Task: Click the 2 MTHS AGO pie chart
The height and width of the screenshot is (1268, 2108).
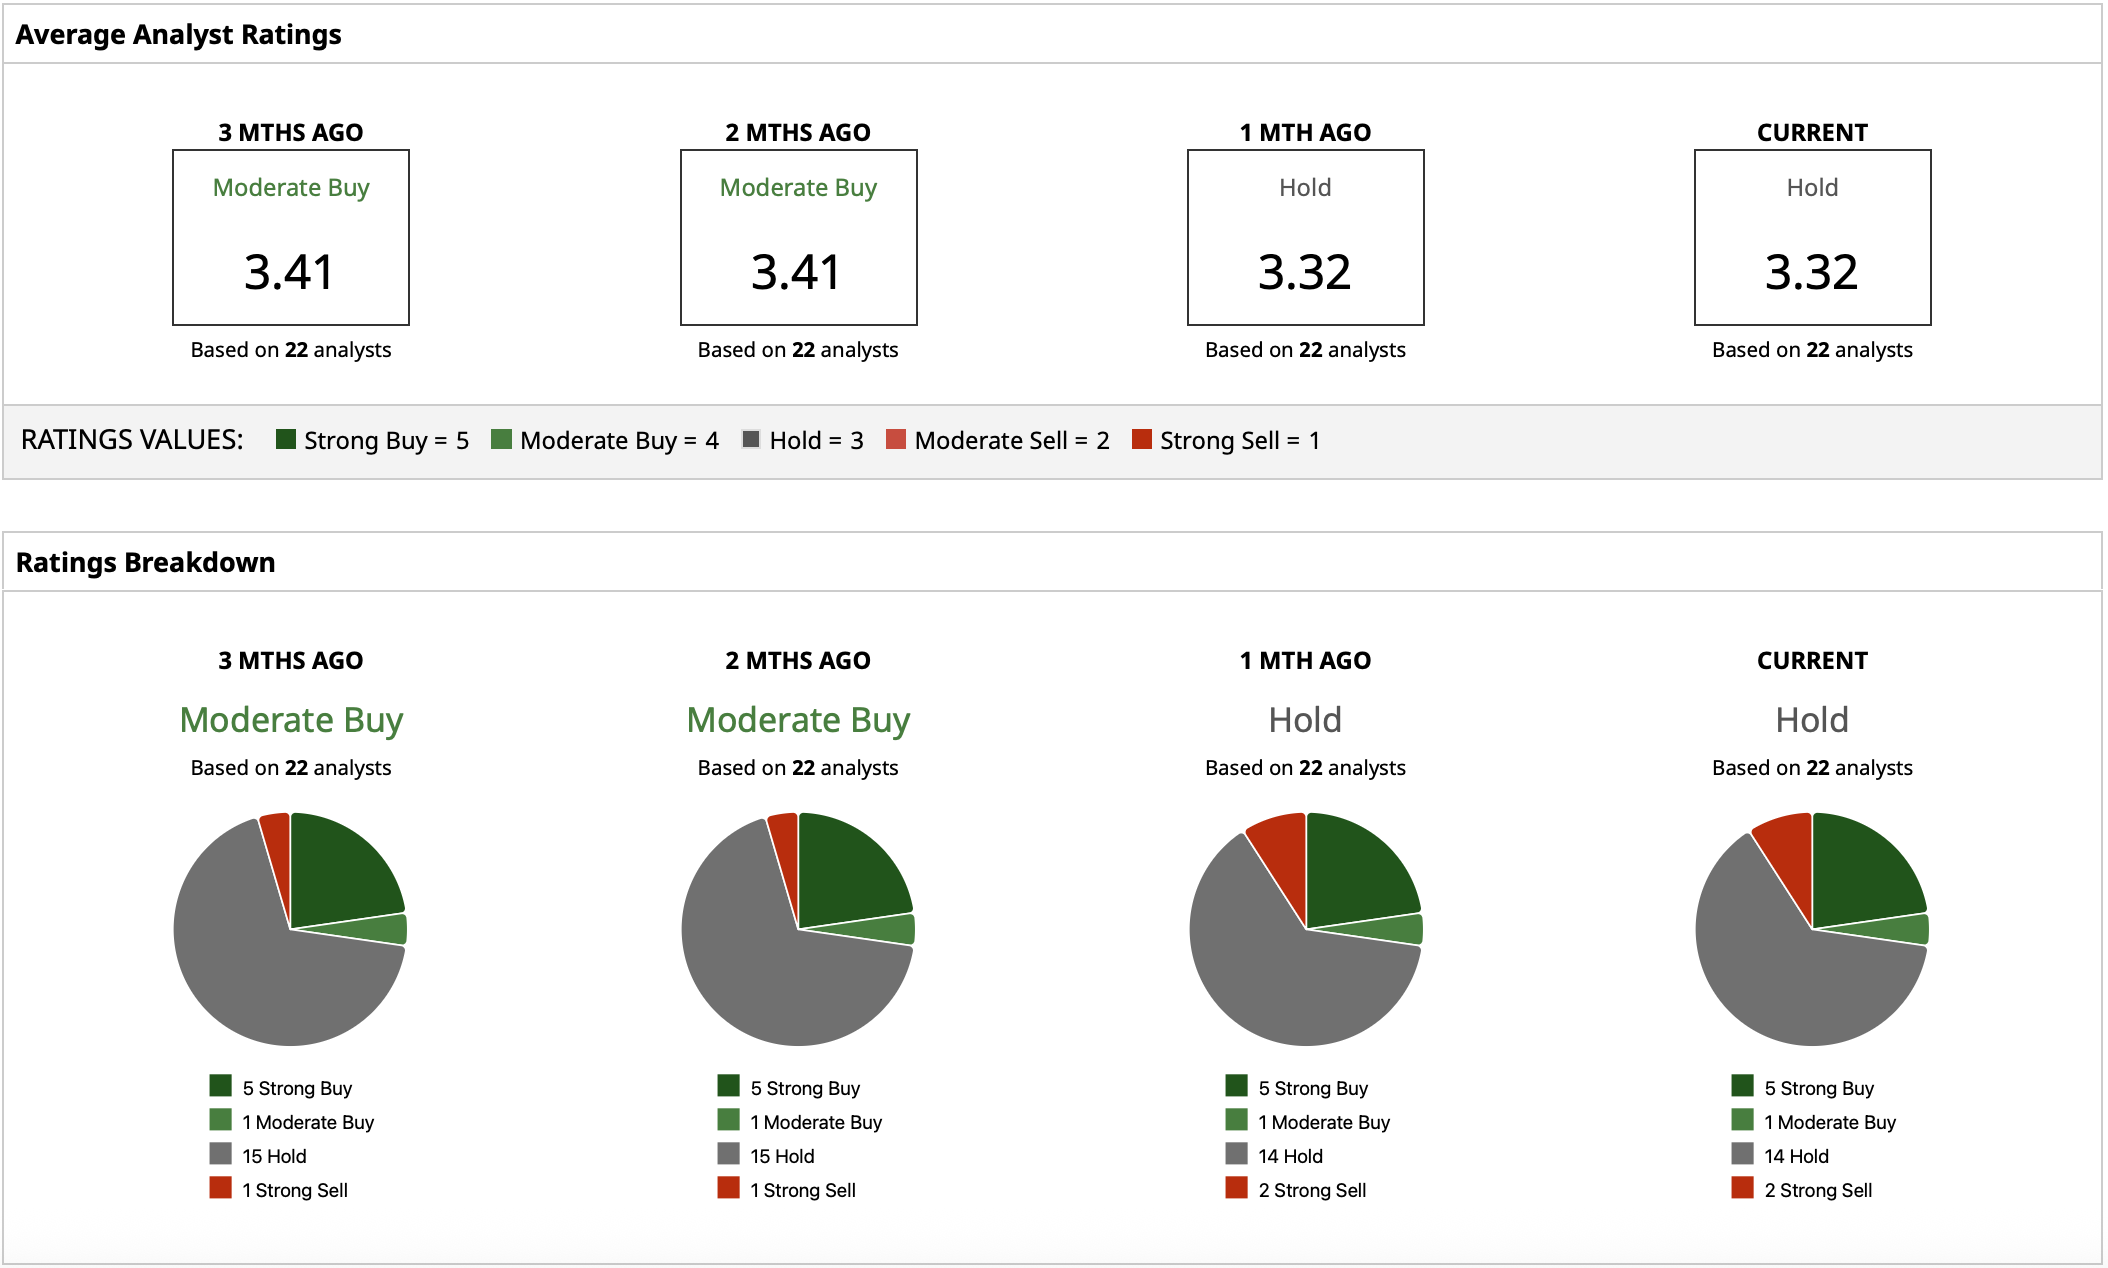Action: click(x=798, y=929)
